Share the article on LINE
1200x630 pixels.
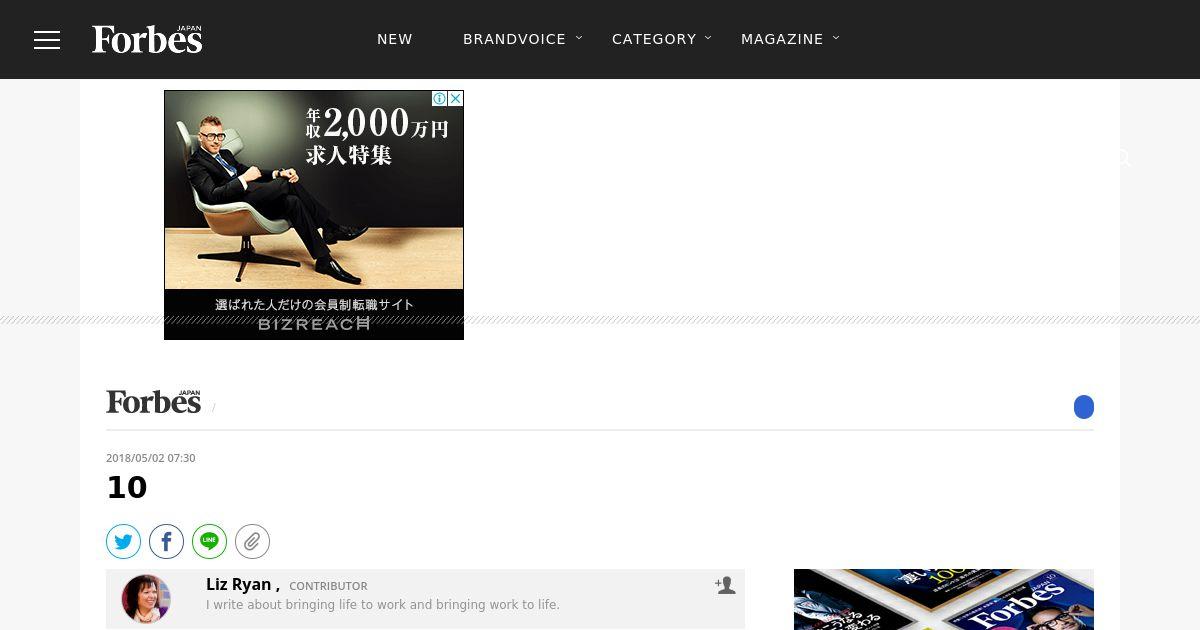(x=209, y=542)
